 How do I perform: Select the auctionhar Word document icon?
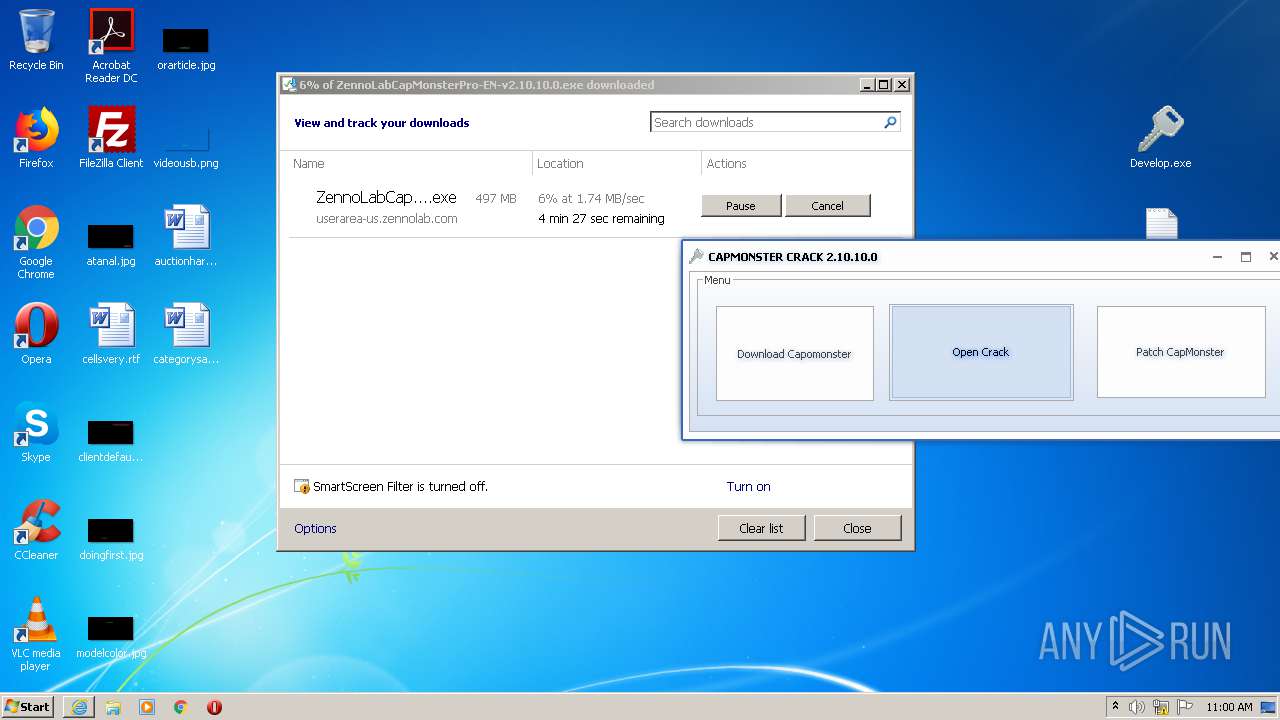pos(186,236)
